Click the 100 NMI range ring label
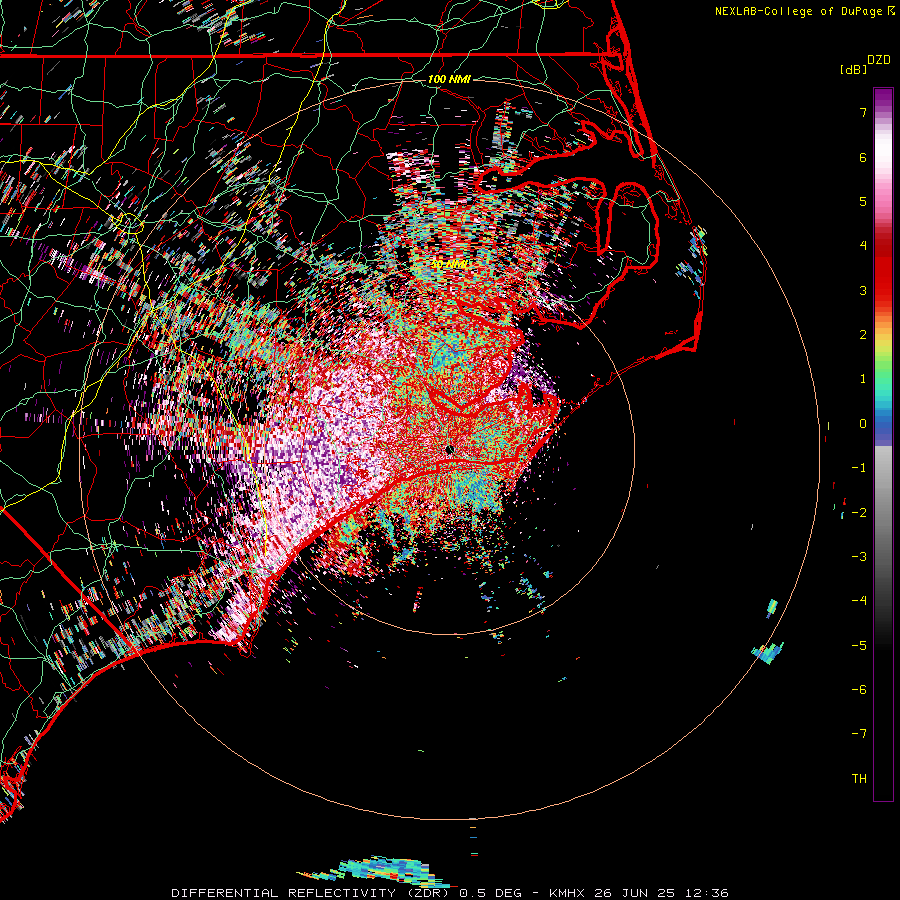The height and width of the screenshot is (900, 900). point(449,79)
